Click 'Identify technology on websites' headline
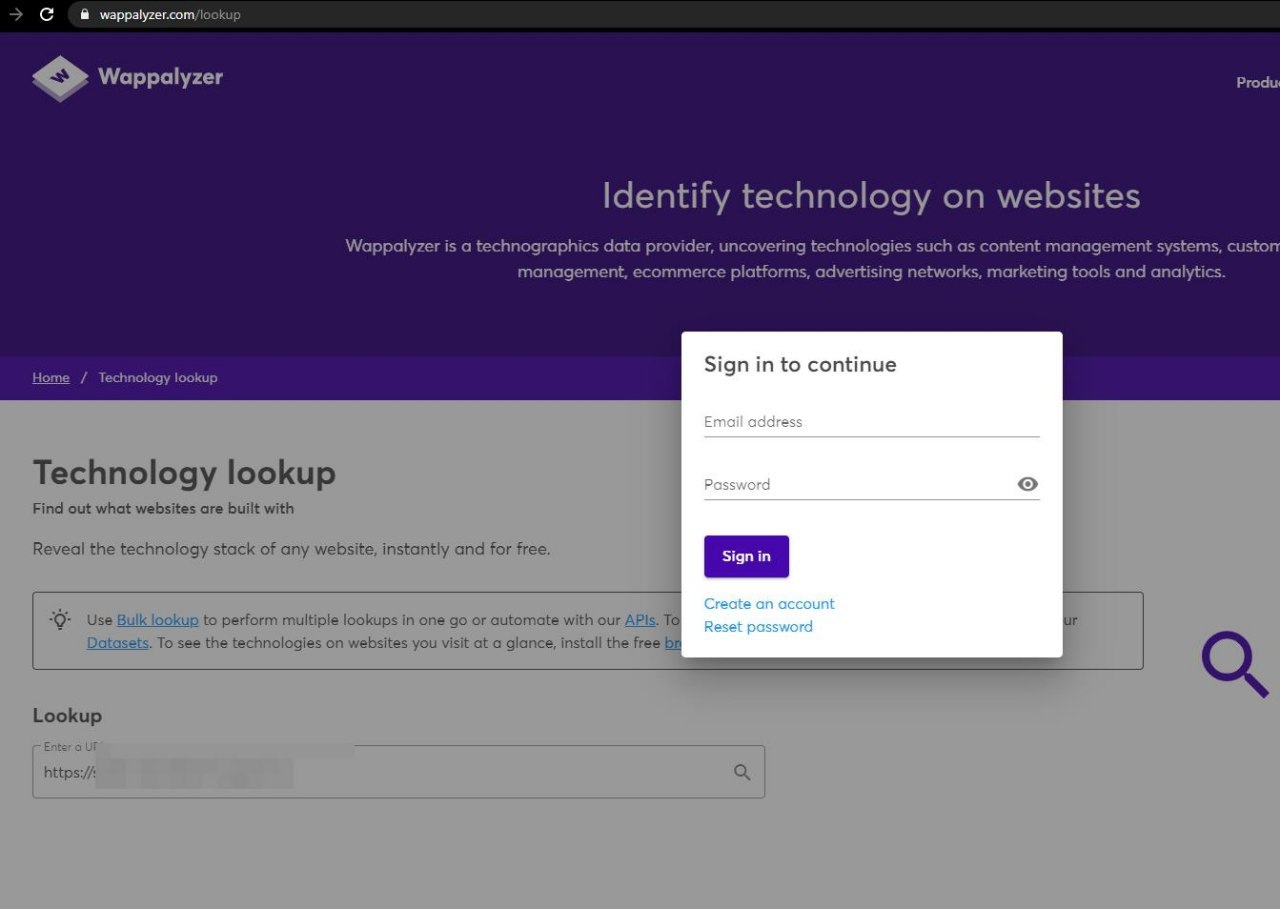 tap(871, 196)
